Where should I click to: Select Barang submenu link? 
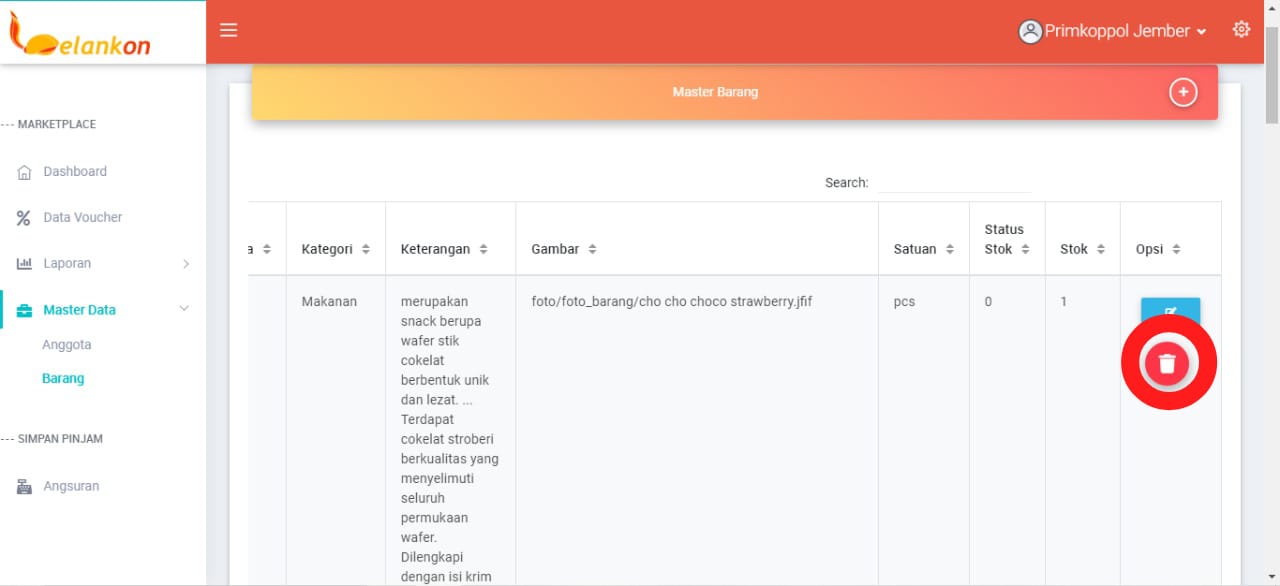tap(63, 379)
